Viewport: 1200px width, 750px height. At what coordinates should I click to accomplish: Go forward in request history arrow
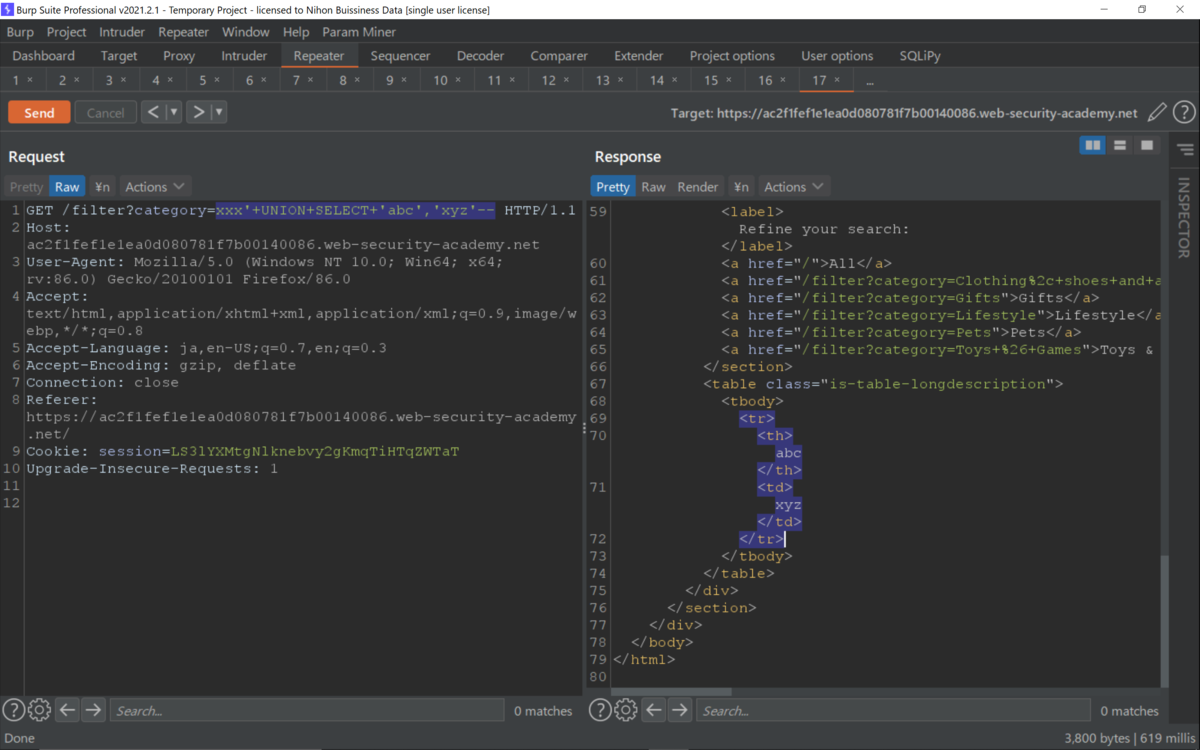(x=198, y=112)
